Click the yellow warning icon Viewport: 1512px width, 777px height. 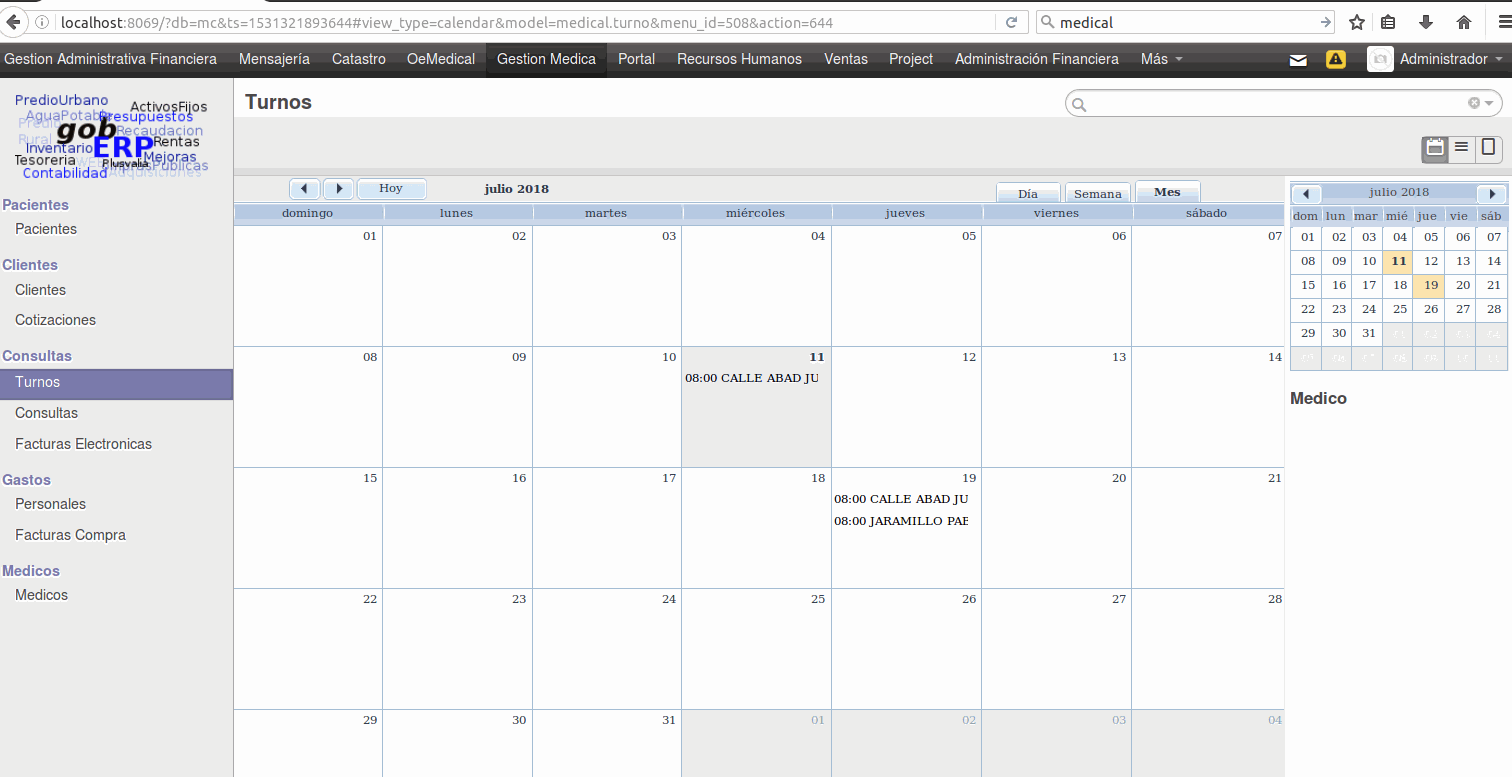[x=1336, y=59]
